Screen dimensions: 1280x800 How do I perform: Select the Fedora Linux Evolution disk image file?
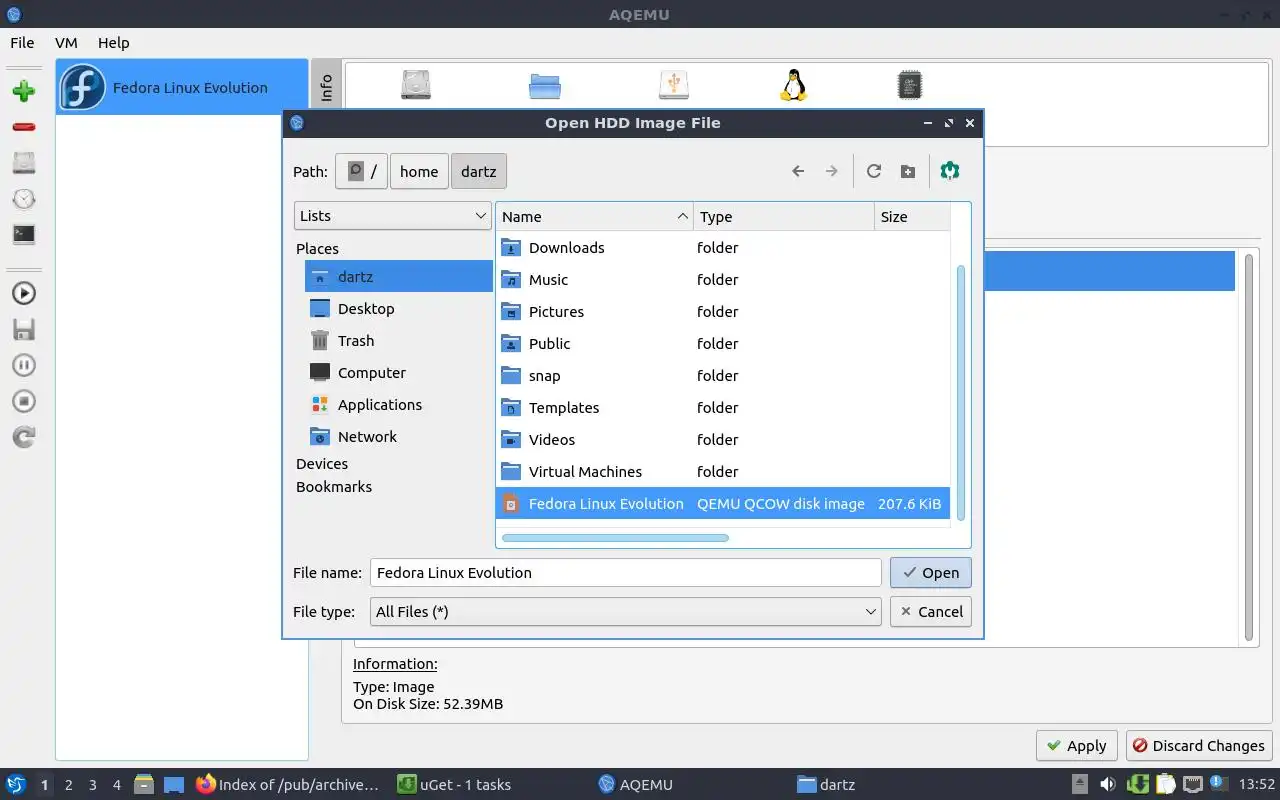(723, 504)
